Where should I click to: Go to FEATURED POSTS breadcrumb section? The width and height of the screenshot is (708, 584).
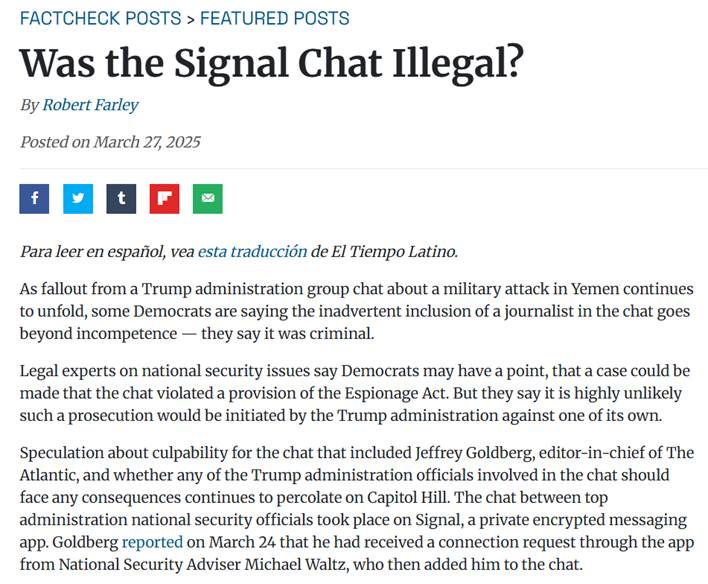click(x=275, y=19)
